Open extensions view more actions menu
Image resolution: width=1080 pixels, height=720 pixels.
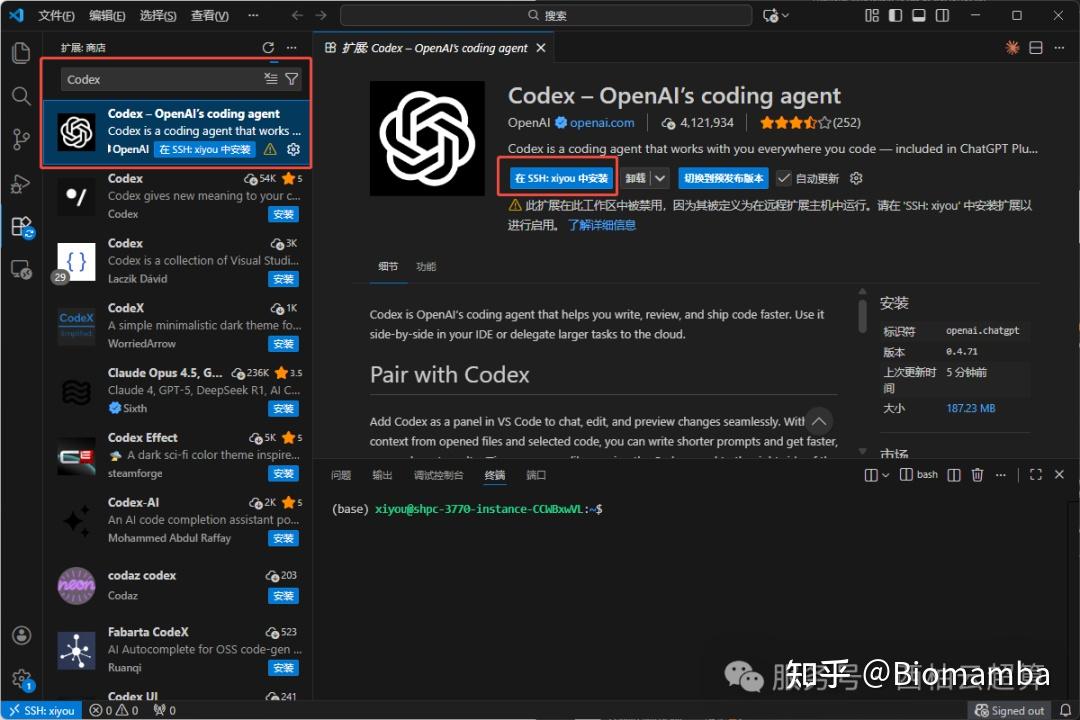click(292, 48)
